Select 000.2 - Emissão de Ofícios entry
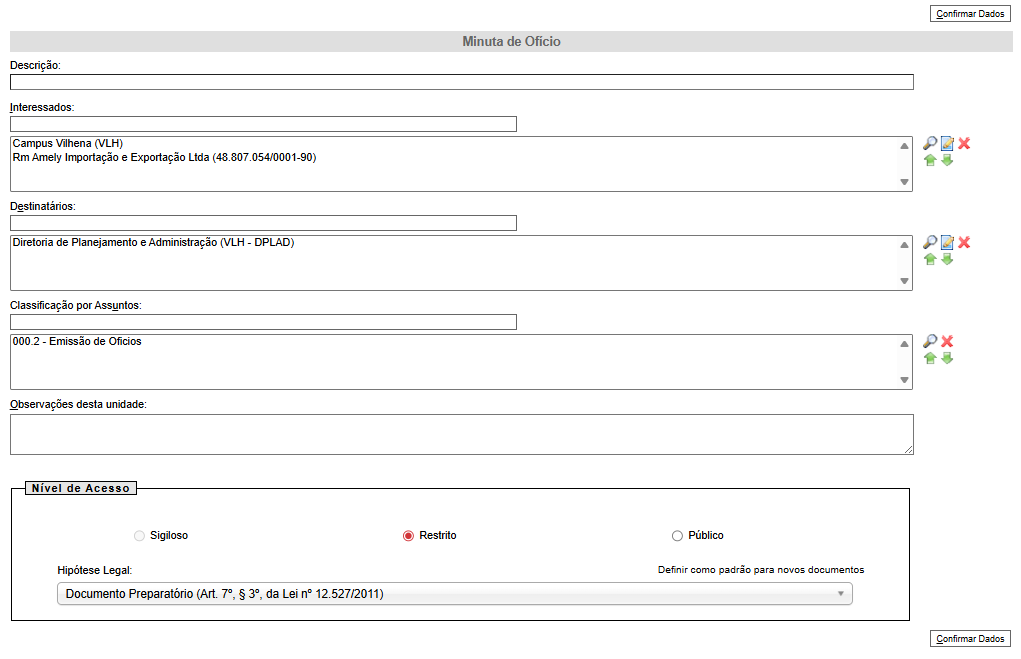This screenshot has width=1021, height=659. 77,342
